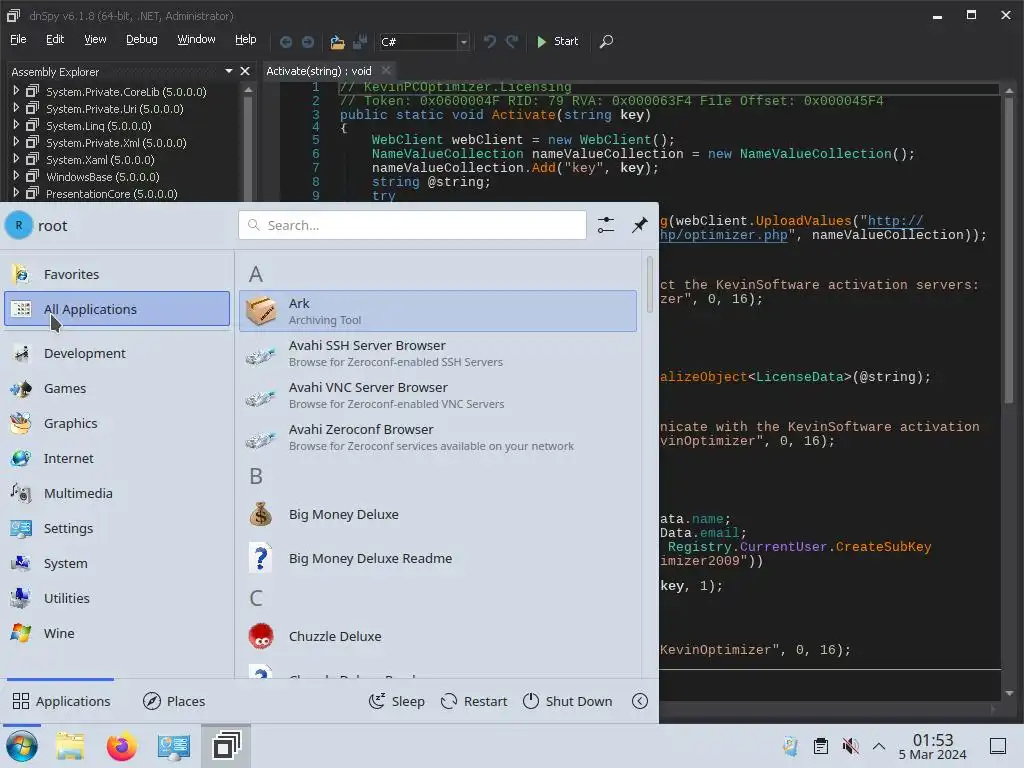Image resolution: width=1024 pixels, height=768 pixels.
Task: Show more session options chevron
Action: tap(640, 701)
